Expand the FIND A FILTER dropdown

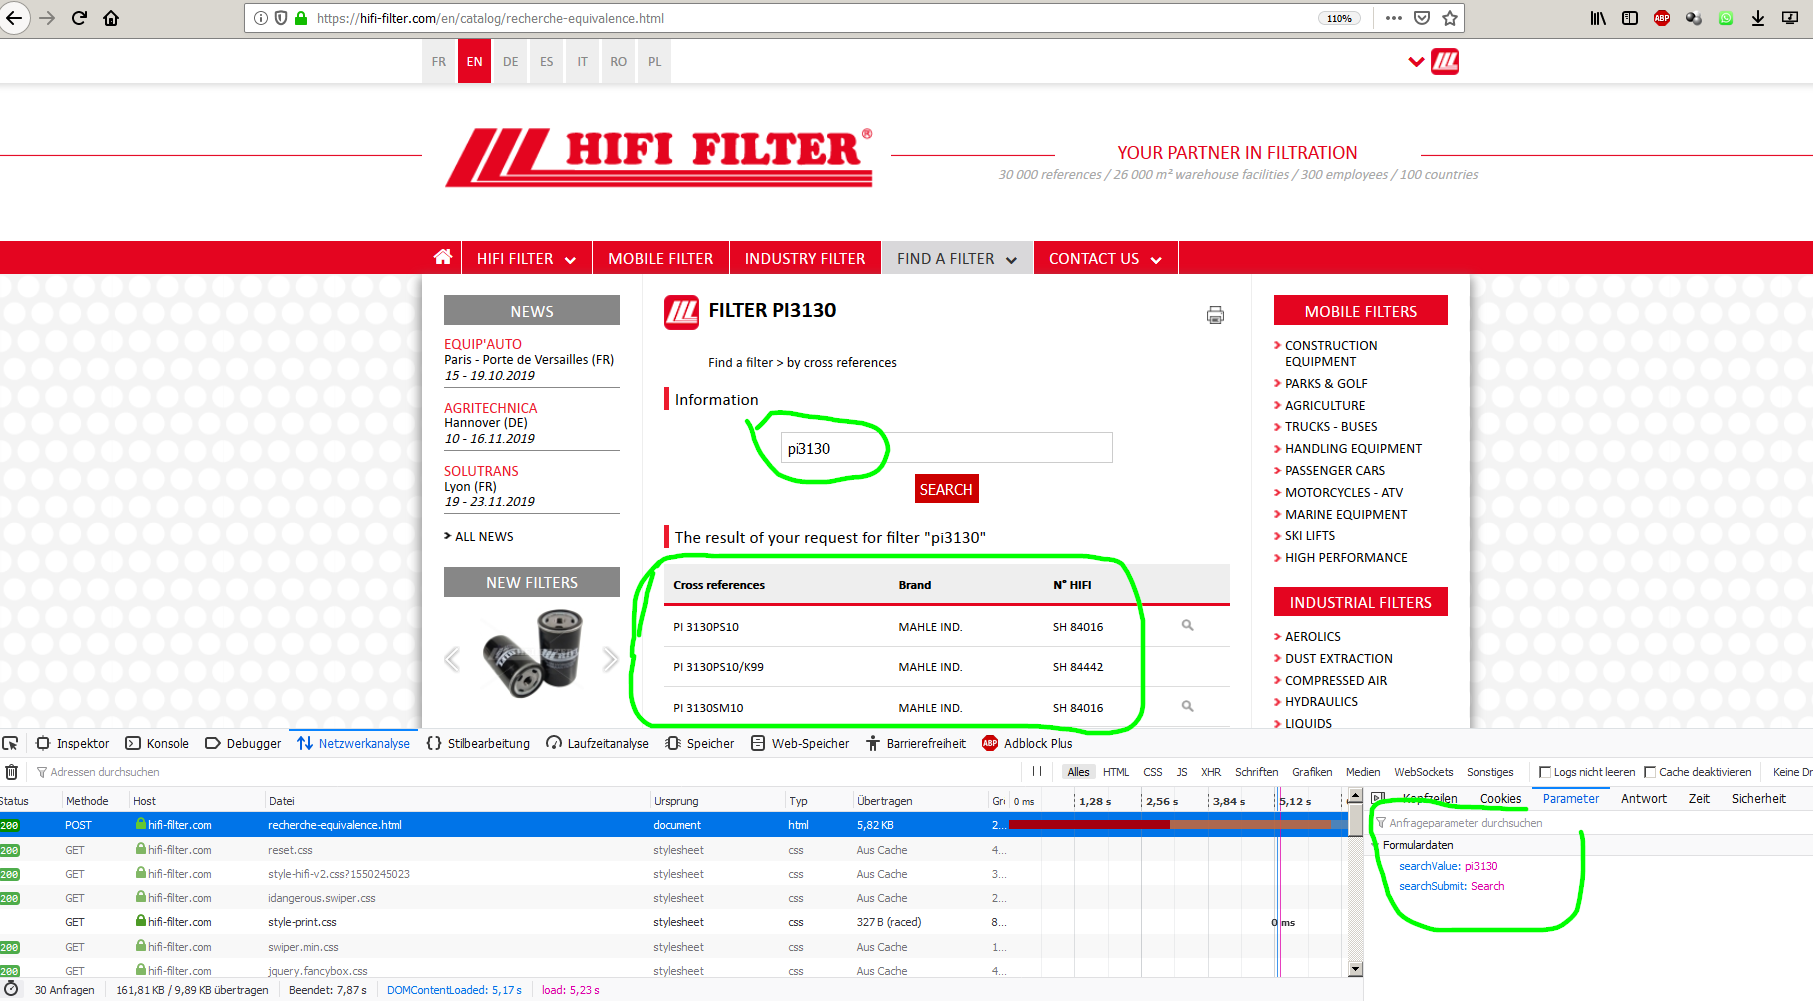click(1011, 260)
